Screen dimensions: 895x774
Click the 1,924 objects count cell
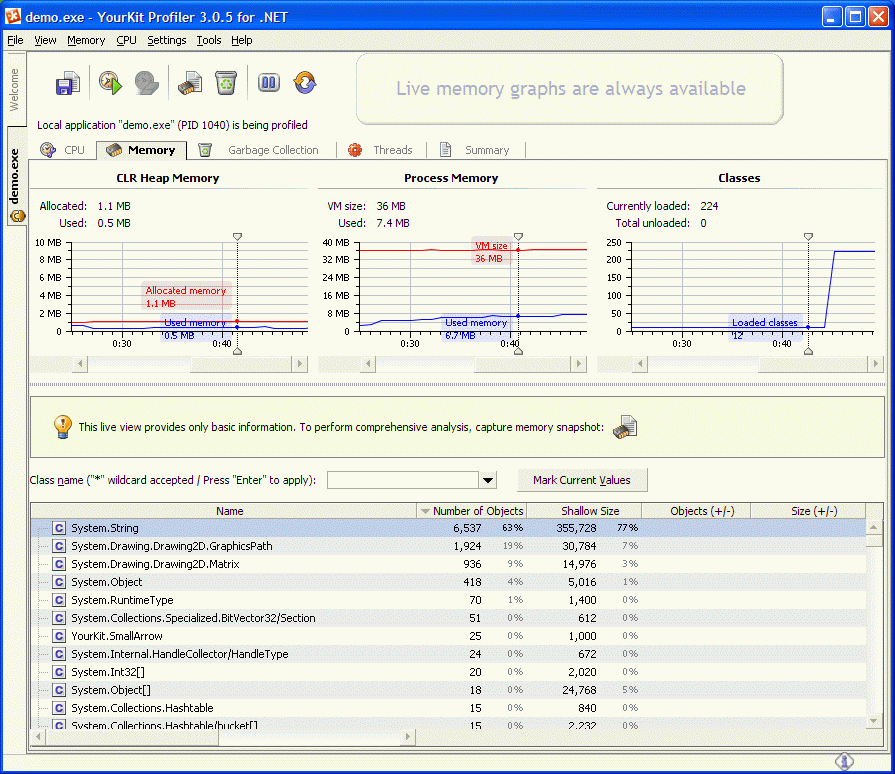coord(467,546)
